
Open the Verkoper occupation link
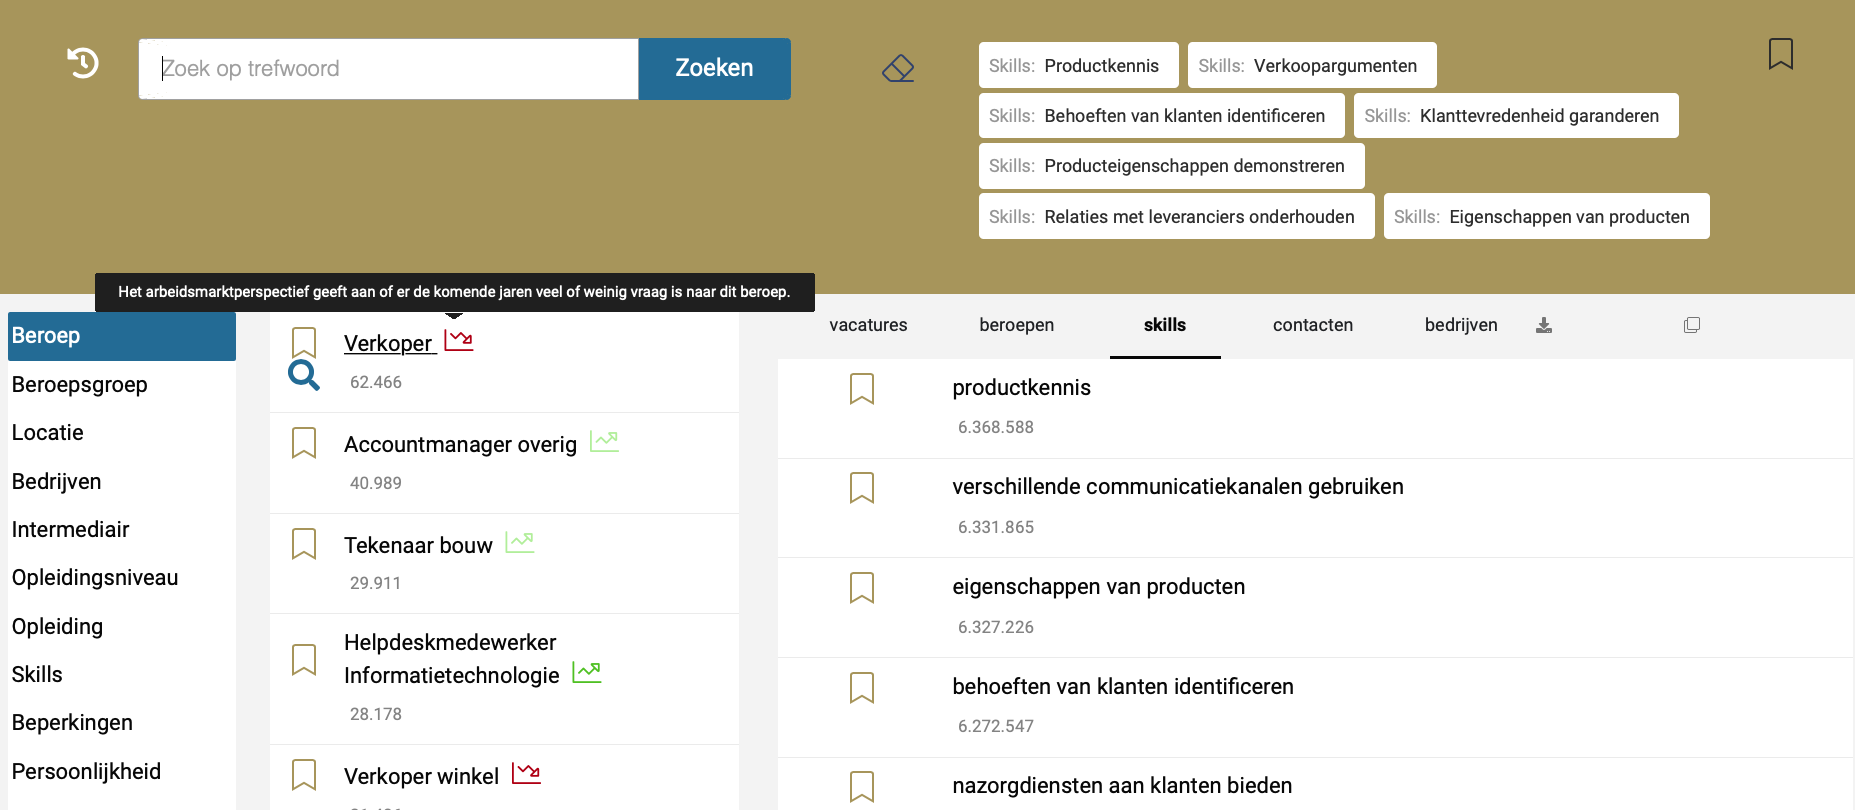click(x=388, y=344)
